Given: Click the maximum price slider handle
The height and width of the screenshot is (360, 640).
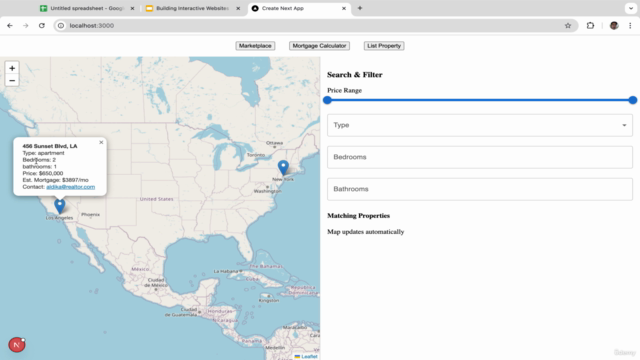Looking at the screenshot, I should 633,100.
